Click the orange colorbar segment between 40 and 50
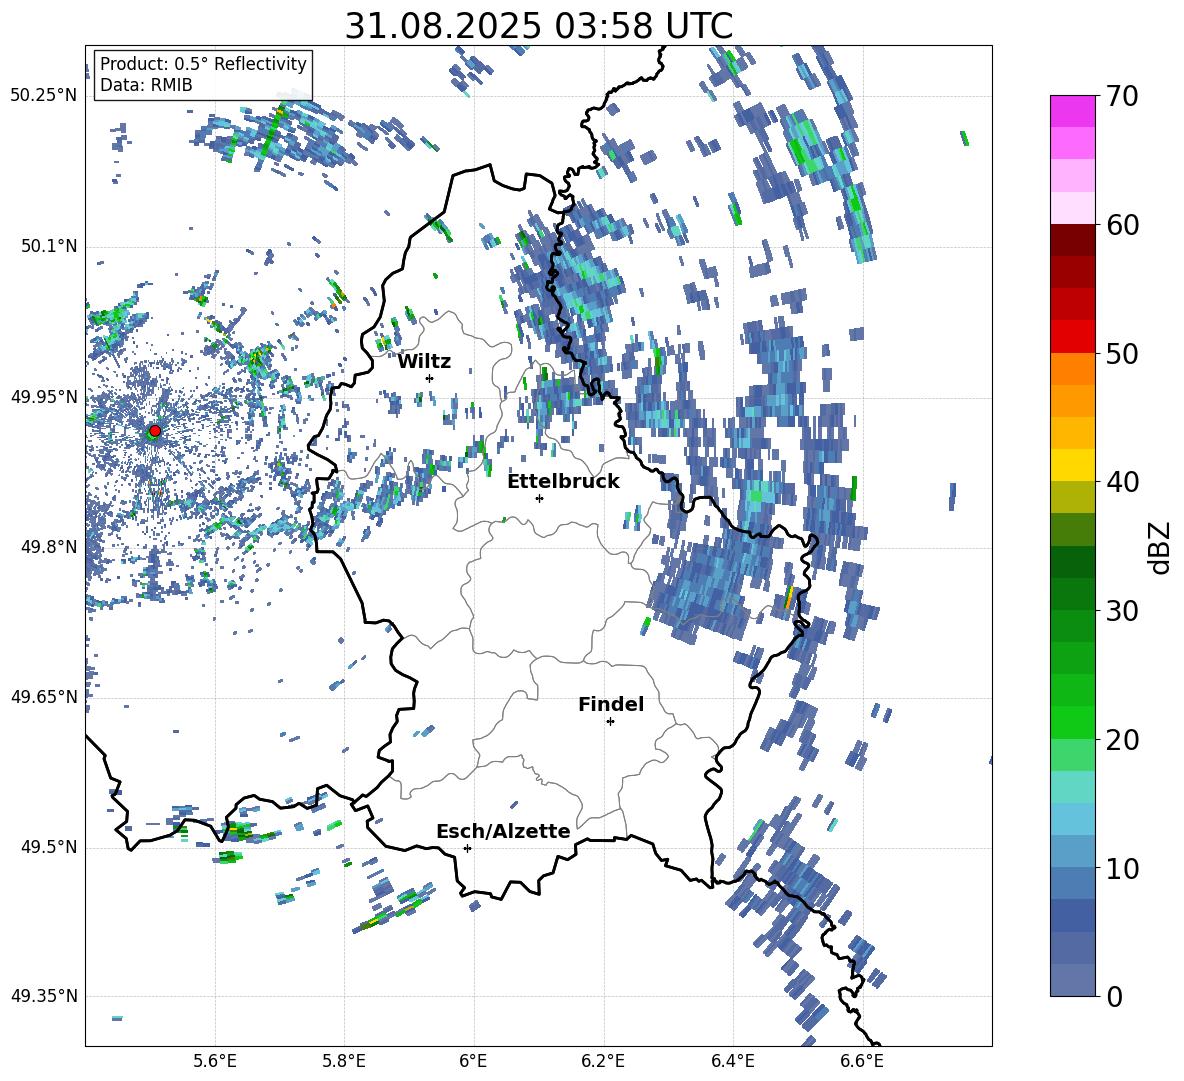 pos(1072,401)
